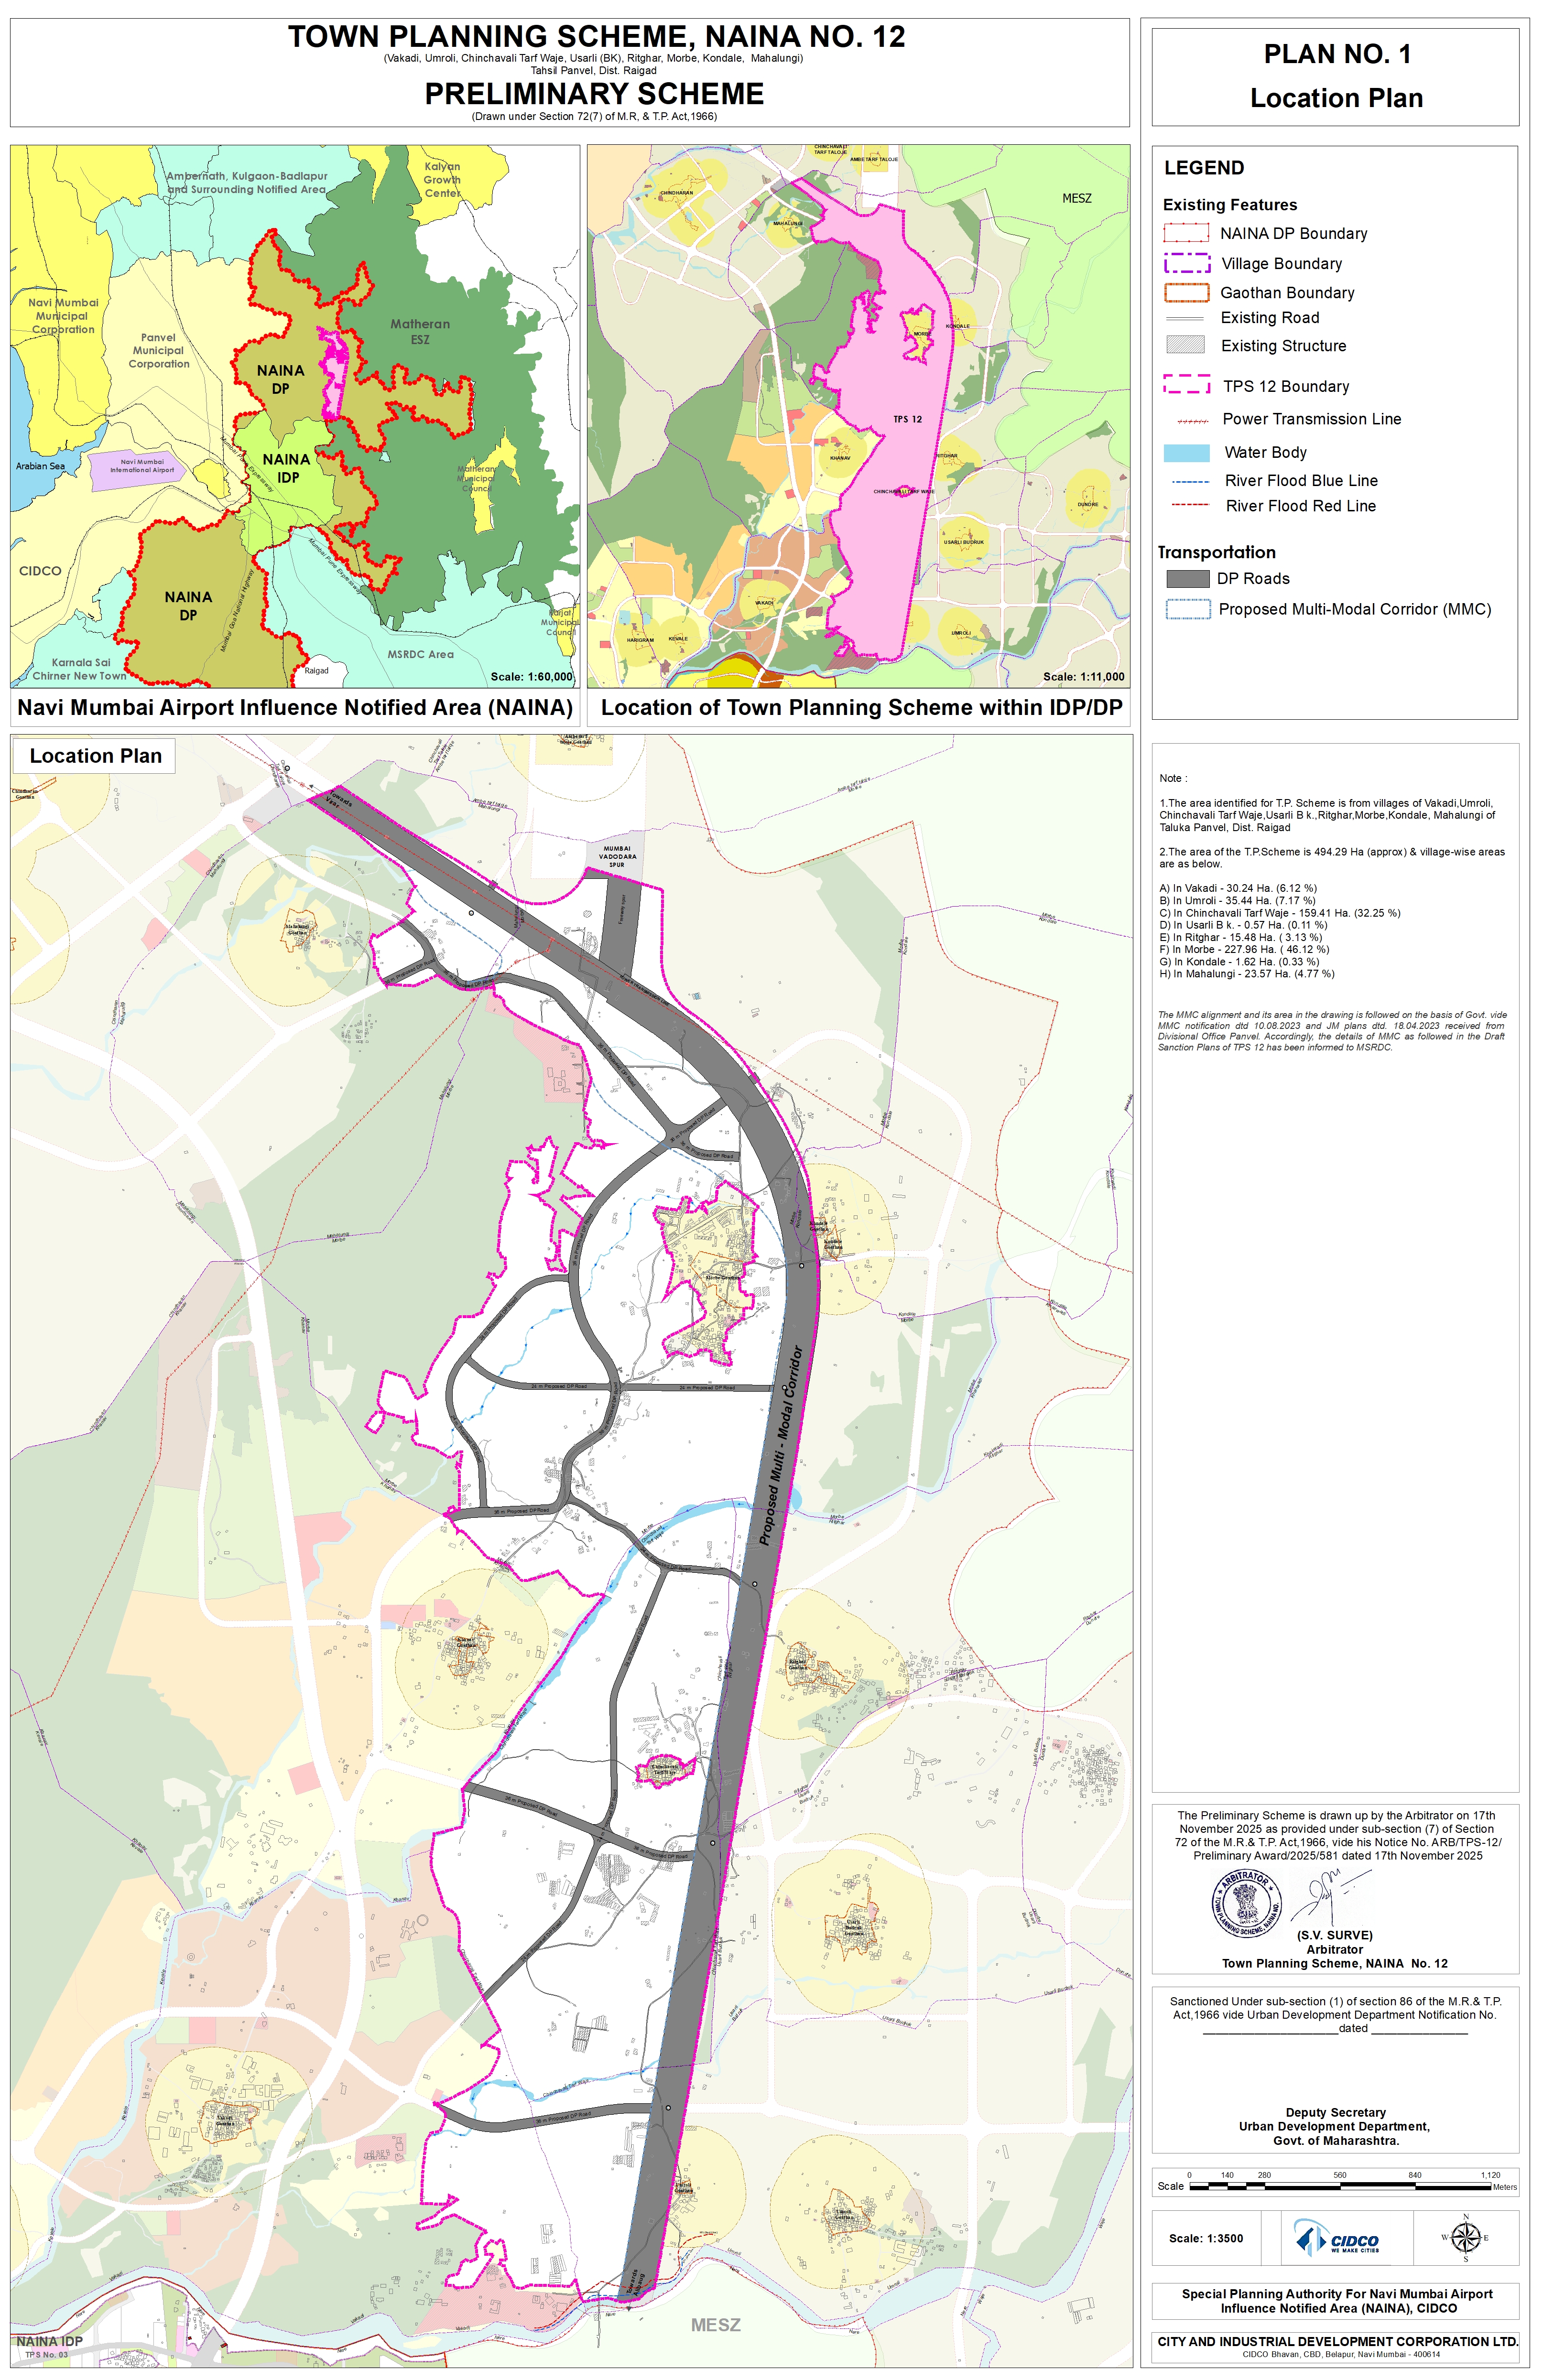This screenshot has height=2380, width=1543.
Task: Click the NAINA regional inset map
Action: pyautogui.click(x=295, y=415)
